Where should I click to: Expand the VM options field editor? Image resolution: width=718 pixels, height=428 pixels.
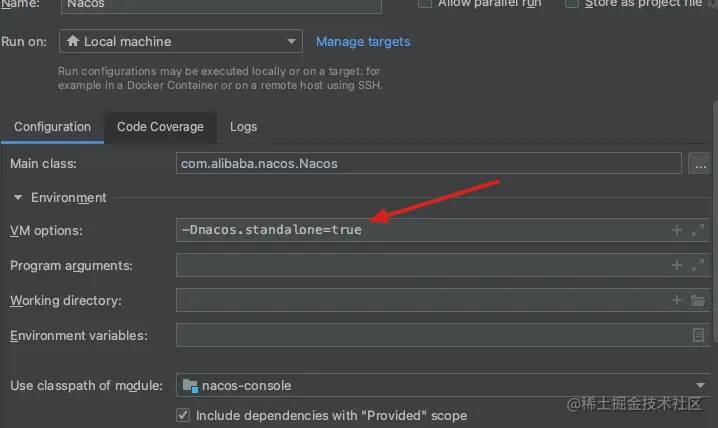(698, 230)
